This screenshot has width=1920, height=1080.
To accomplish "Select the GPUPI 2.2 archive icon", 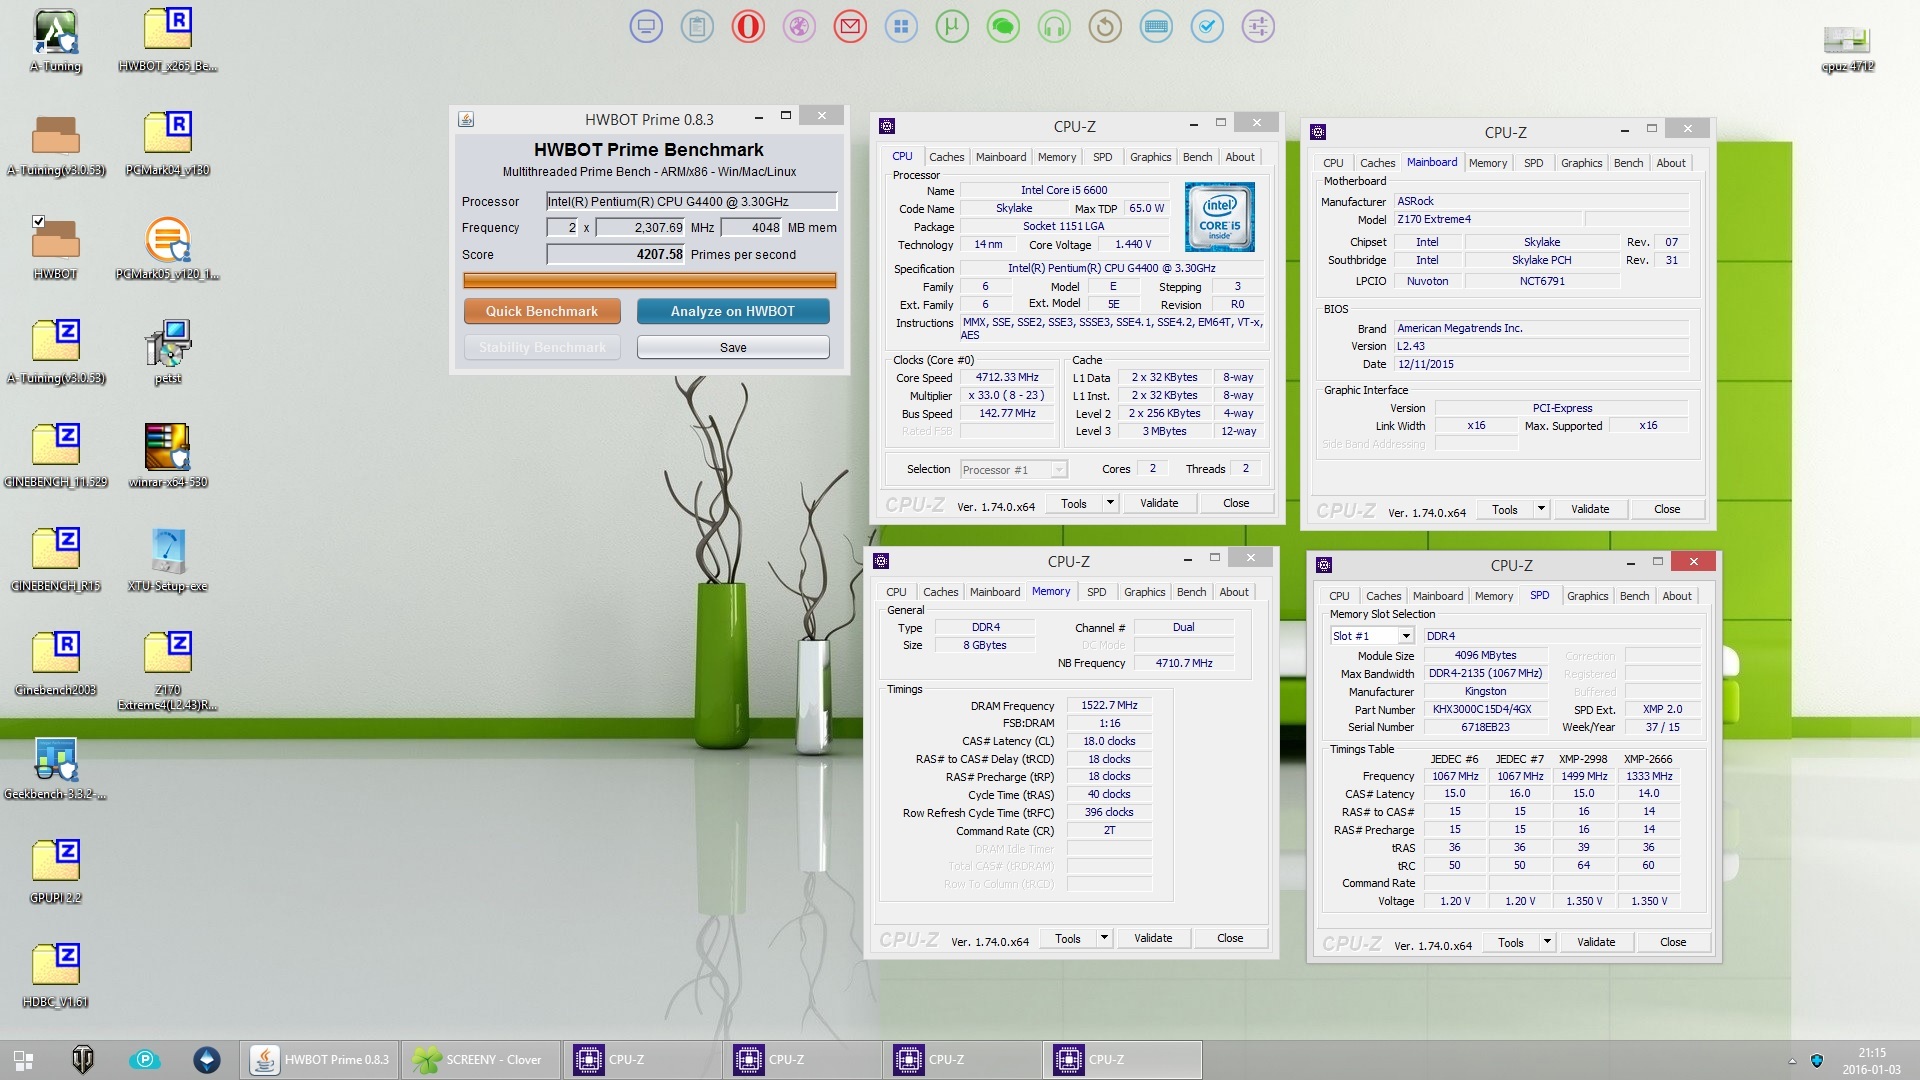I will coord(56,873).
